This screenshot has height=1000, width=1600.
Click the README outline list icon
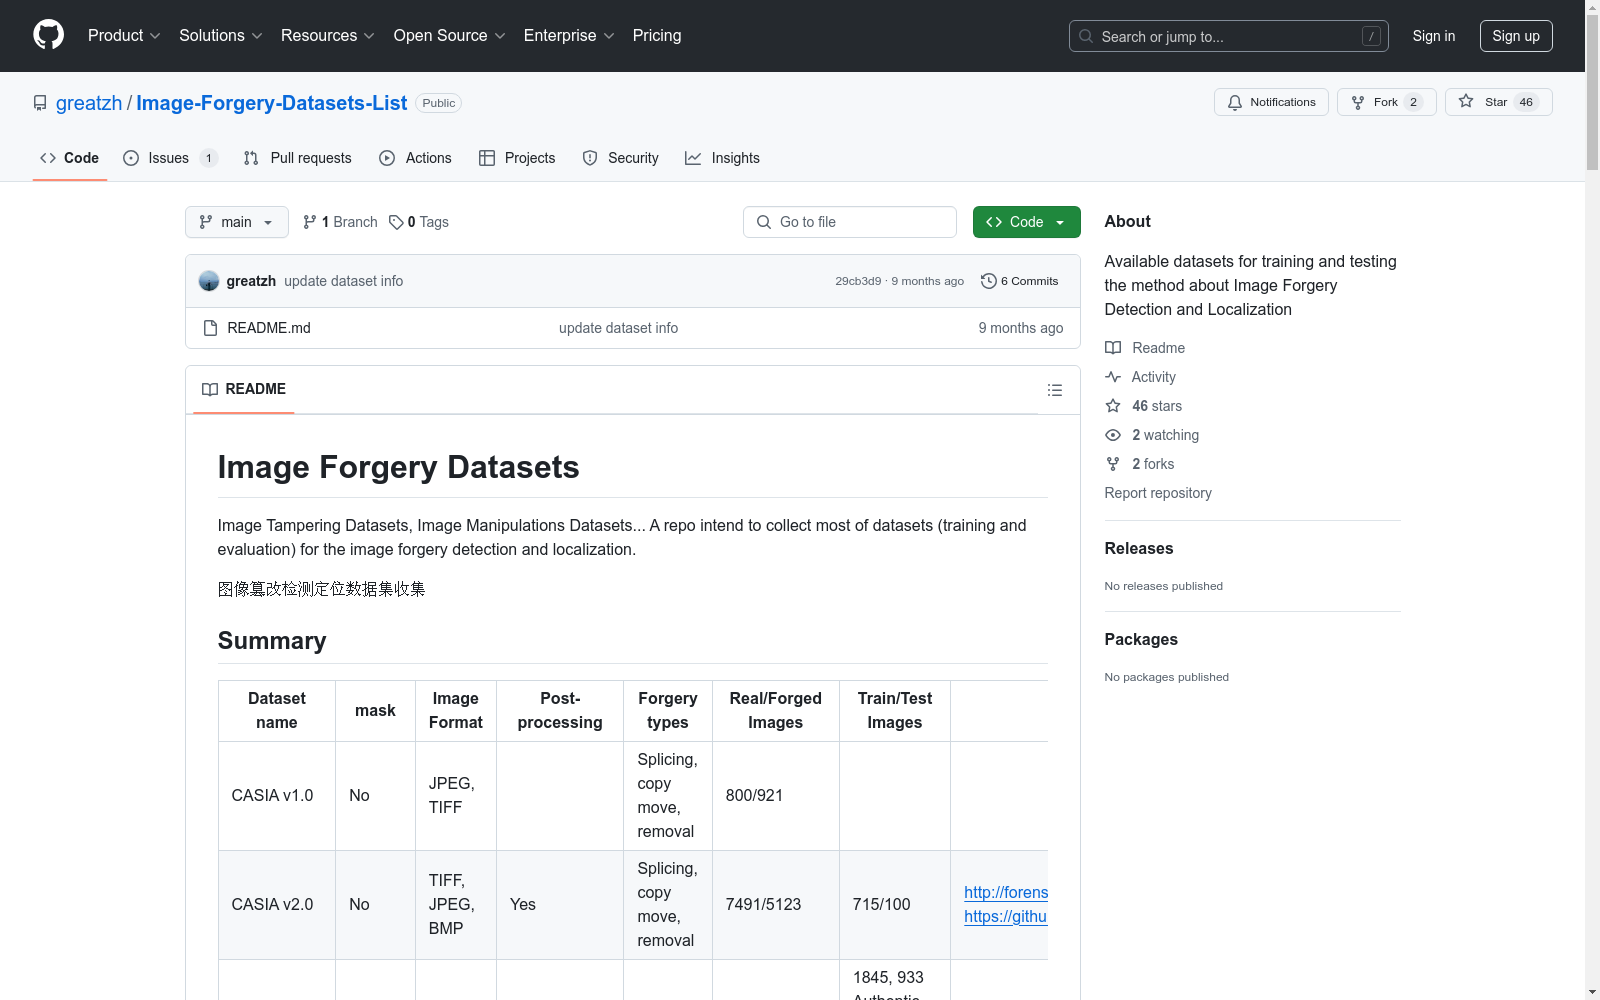1055,390
